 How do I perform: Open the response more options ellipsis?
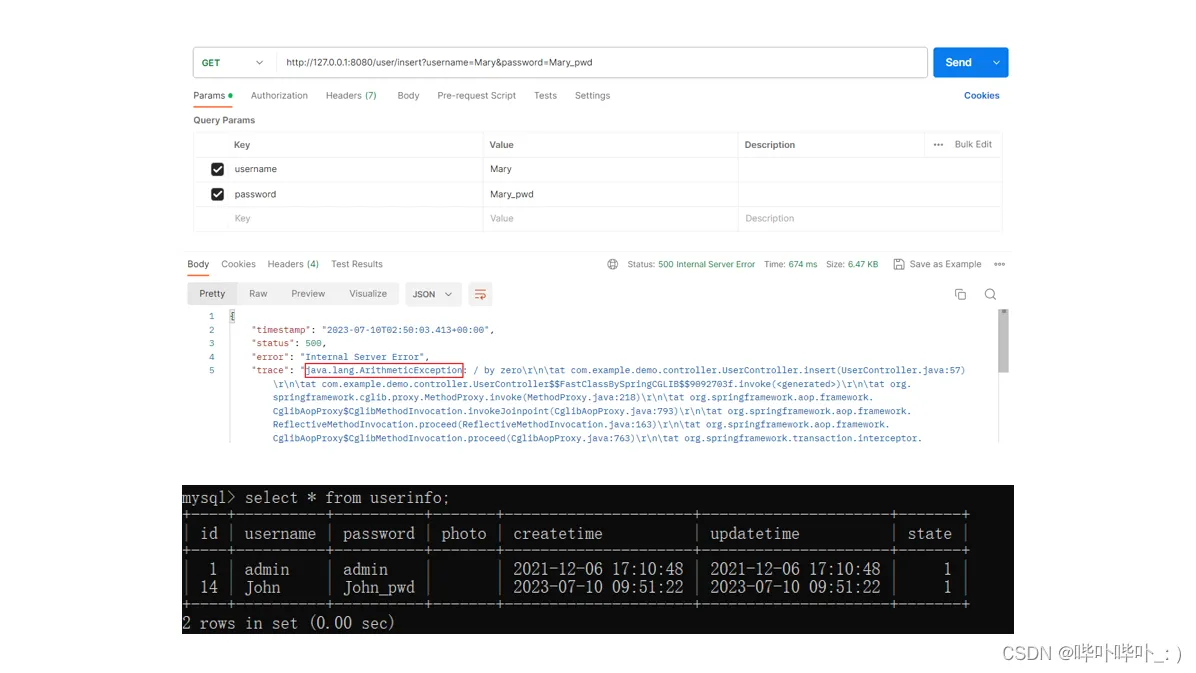click(x=1000, y=264)
